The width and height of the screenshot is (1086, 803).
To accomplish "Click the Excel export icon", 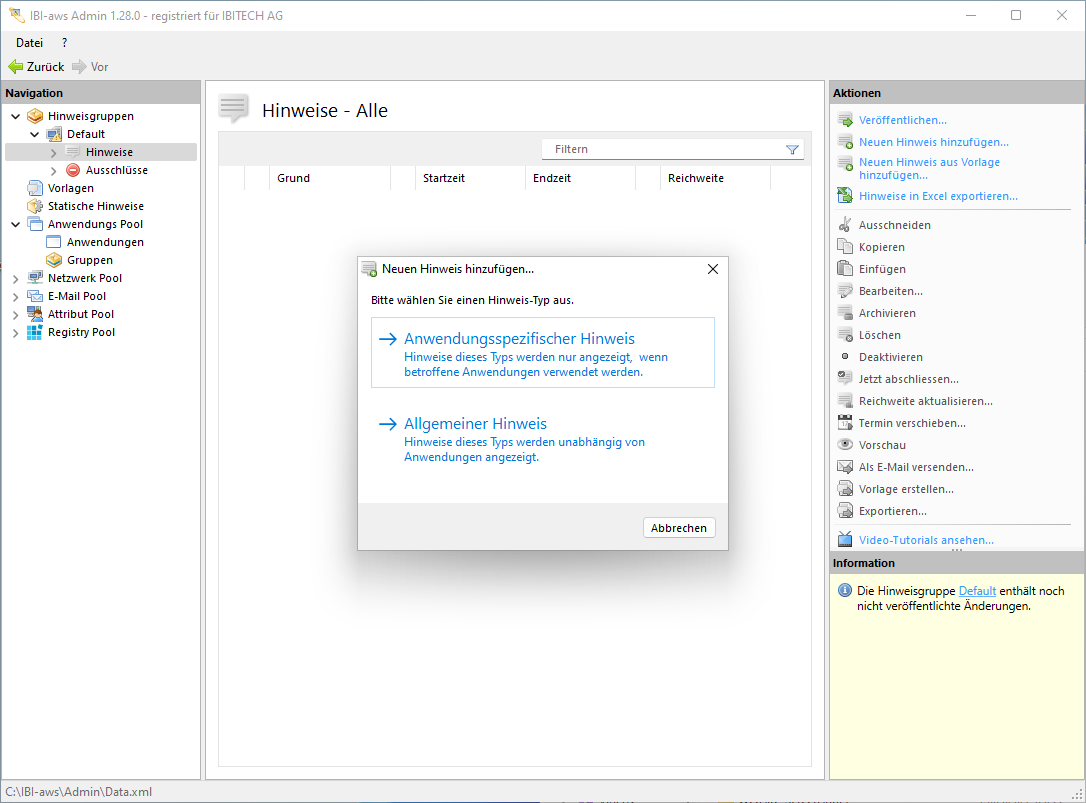I will (x=845, y=196).
